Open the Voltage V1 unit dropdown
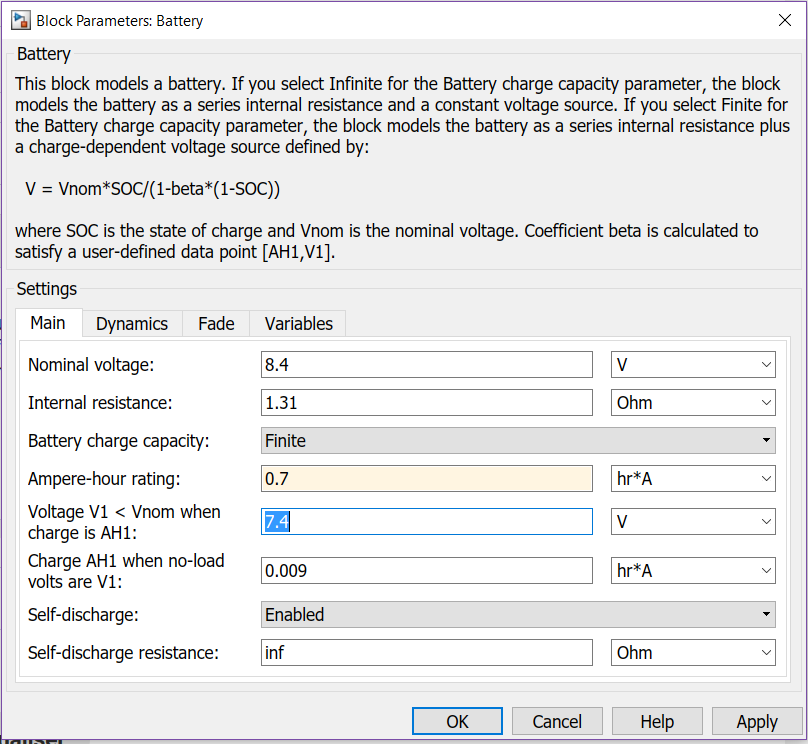The width and height of the screenshot is (808, 744). [693, 521]
